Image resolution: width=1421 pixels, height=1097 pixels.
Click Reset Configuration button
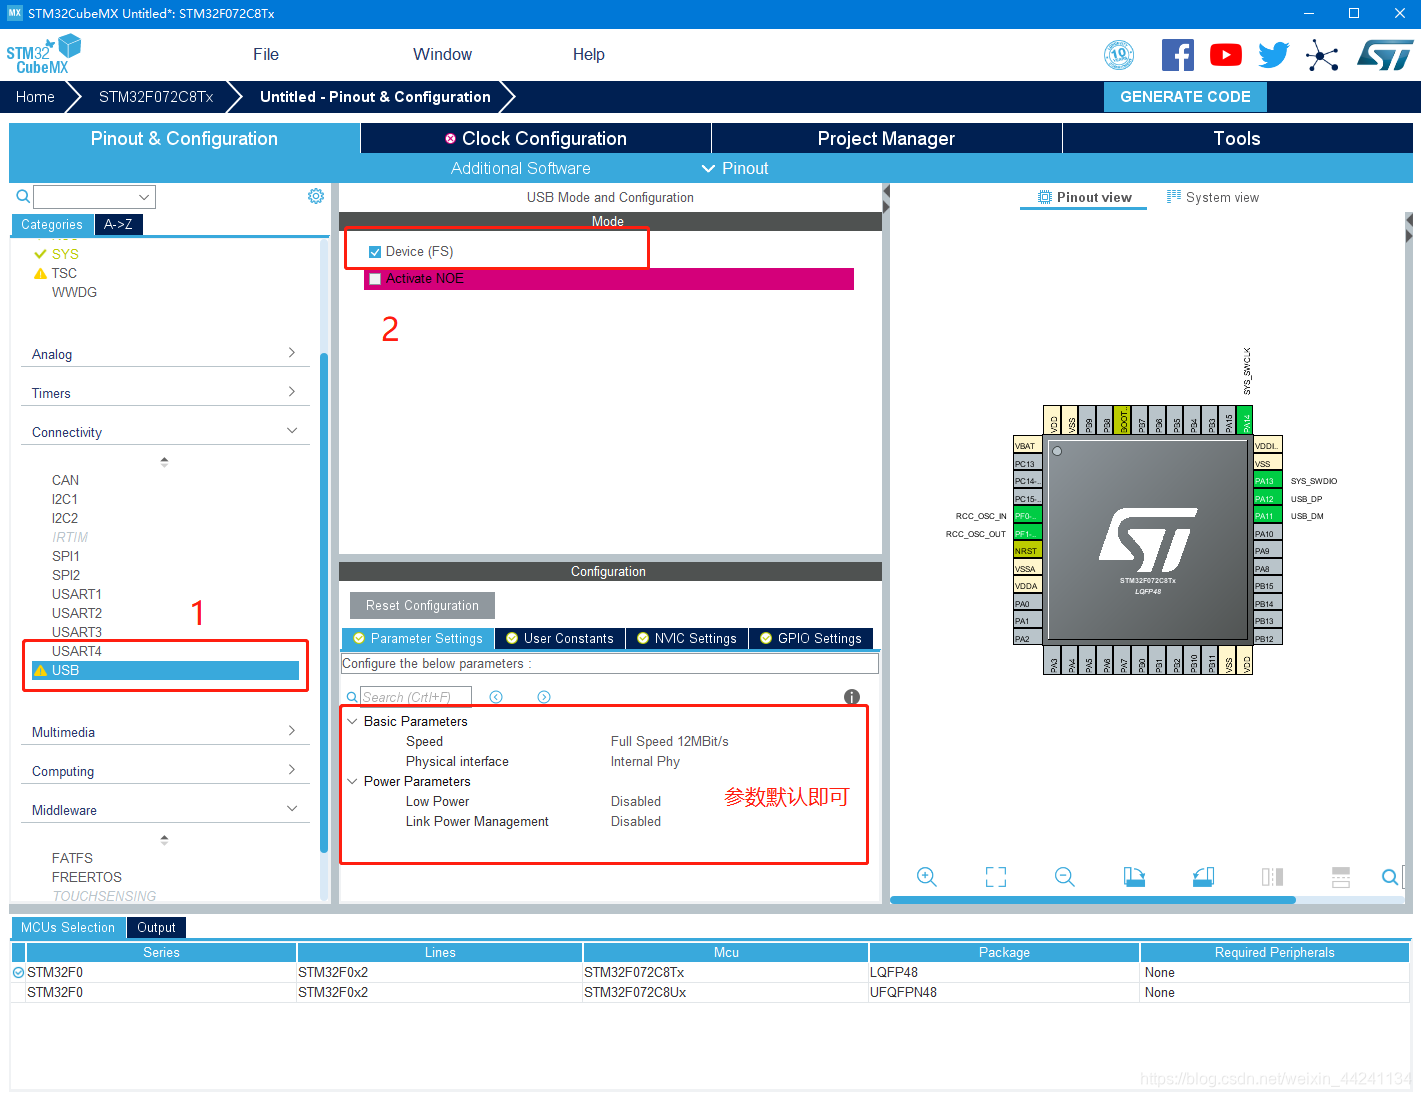tap(422, 605)
